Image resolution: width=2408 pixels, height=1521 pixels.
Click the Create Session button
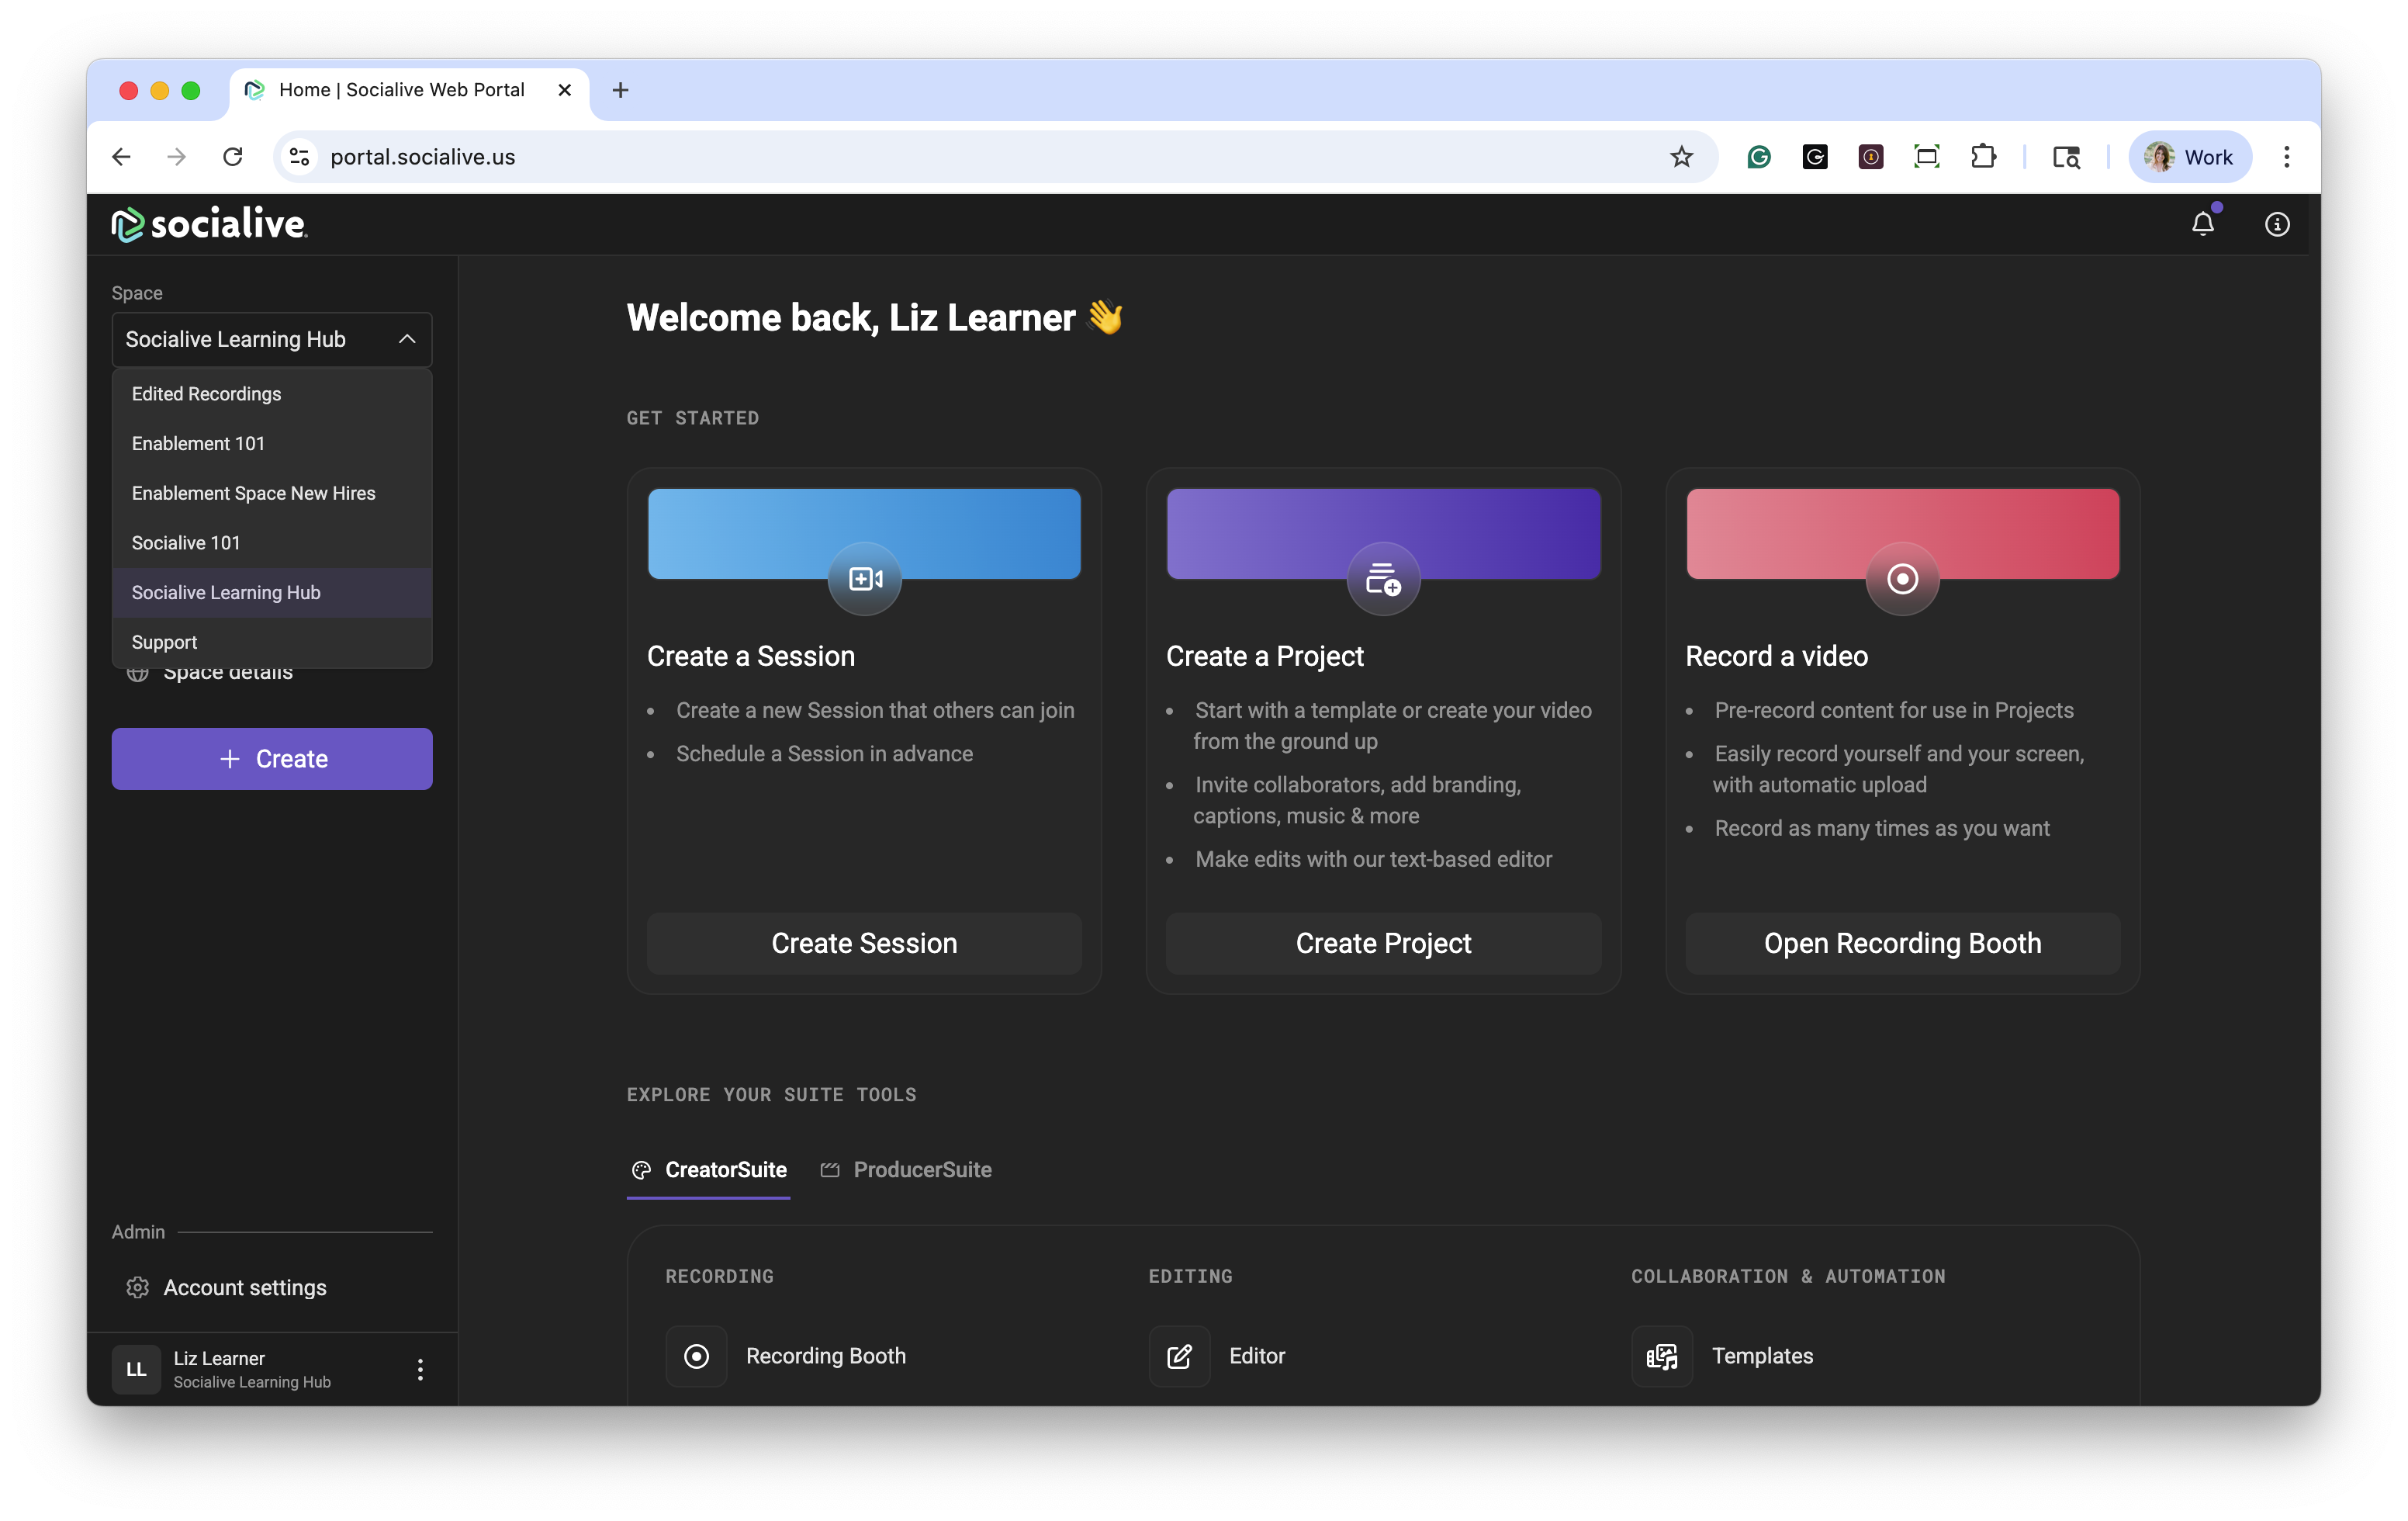(864, 943)
